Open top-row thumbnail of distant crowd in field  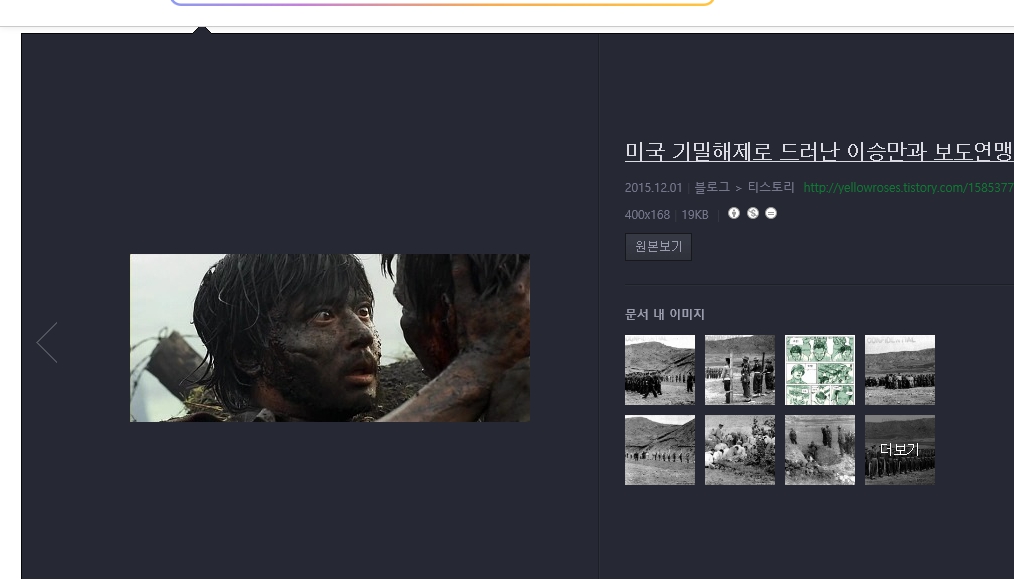click(900, 370)
